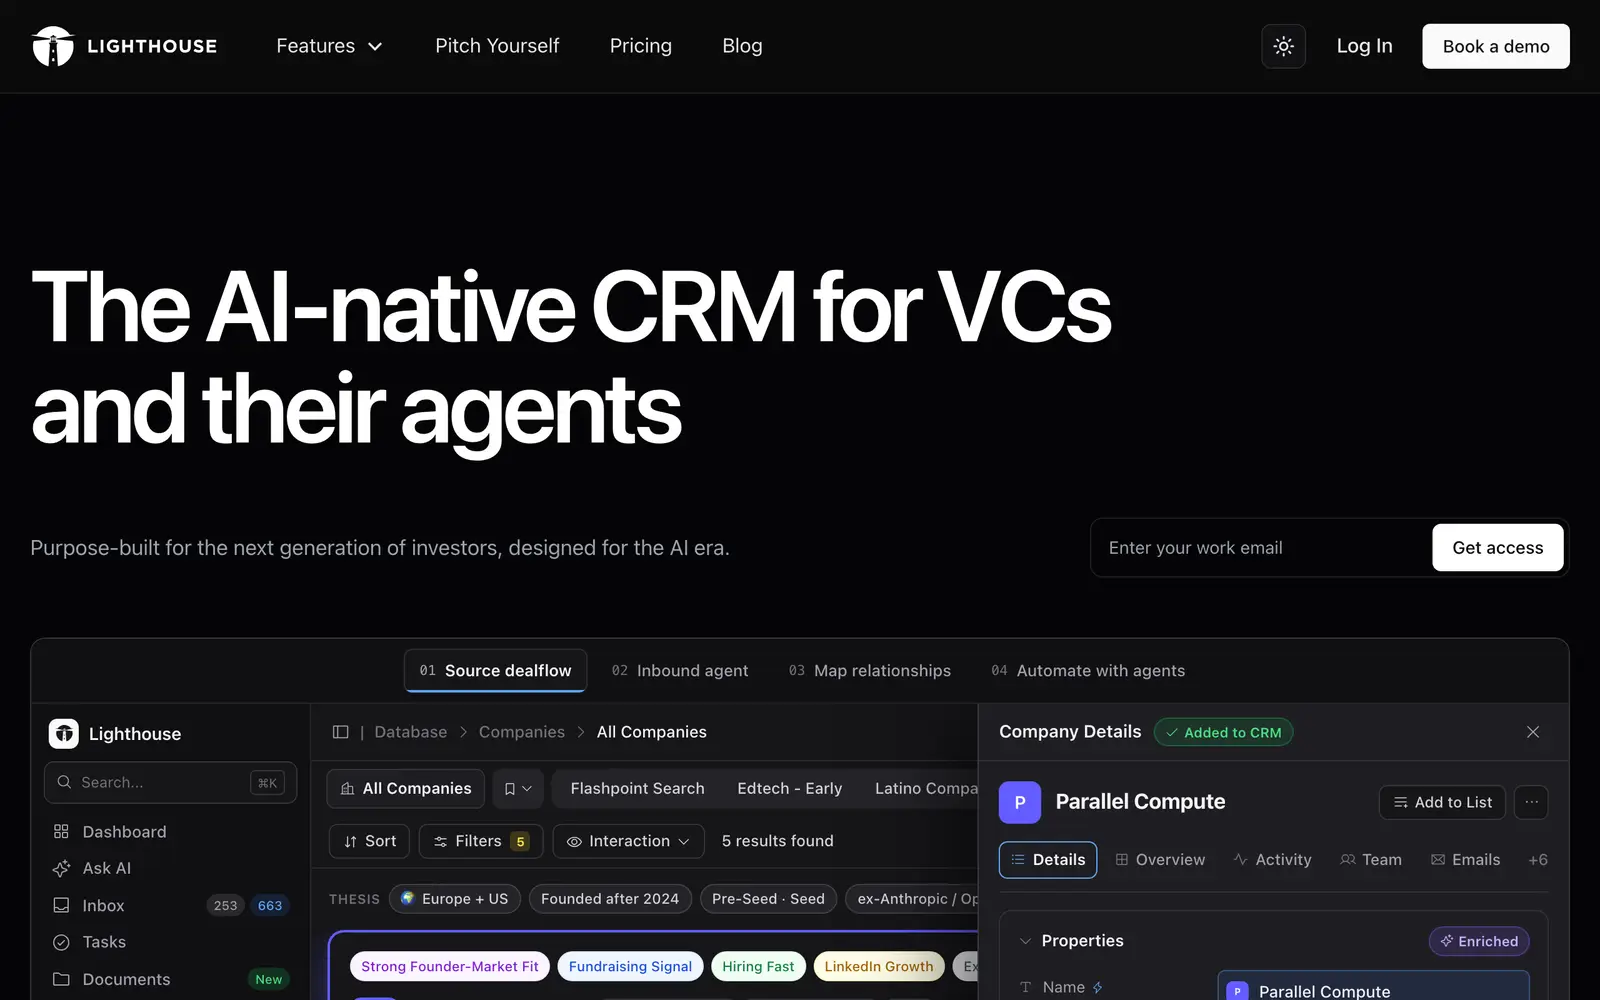Switch to the Inbound agent tab
Screen dimensions: 1600x1000
click(680, 670)
